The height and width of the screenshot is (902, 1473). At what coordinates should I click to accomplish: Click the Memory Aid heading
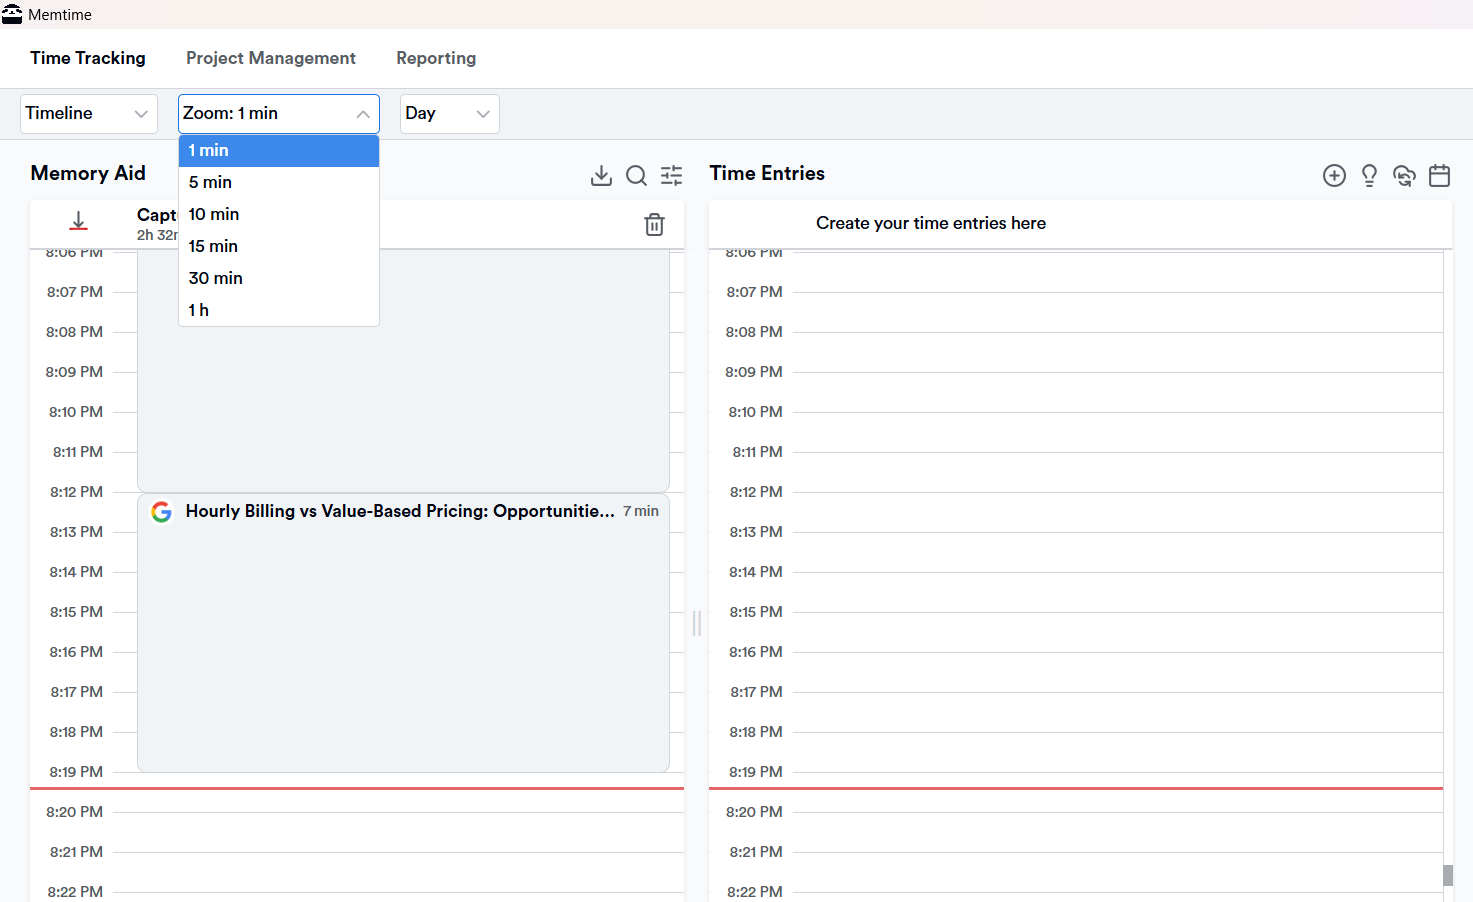coord(88,173)
